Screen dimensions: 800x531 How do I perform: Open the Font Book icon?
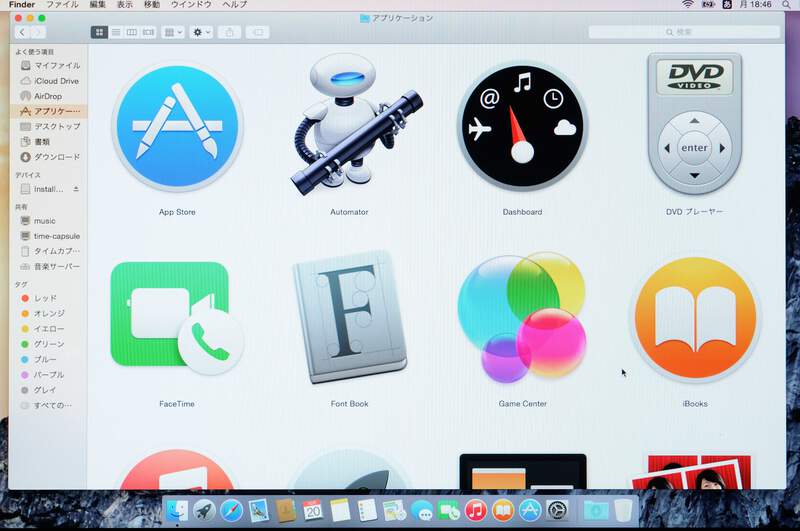click(x=350, y=317)
